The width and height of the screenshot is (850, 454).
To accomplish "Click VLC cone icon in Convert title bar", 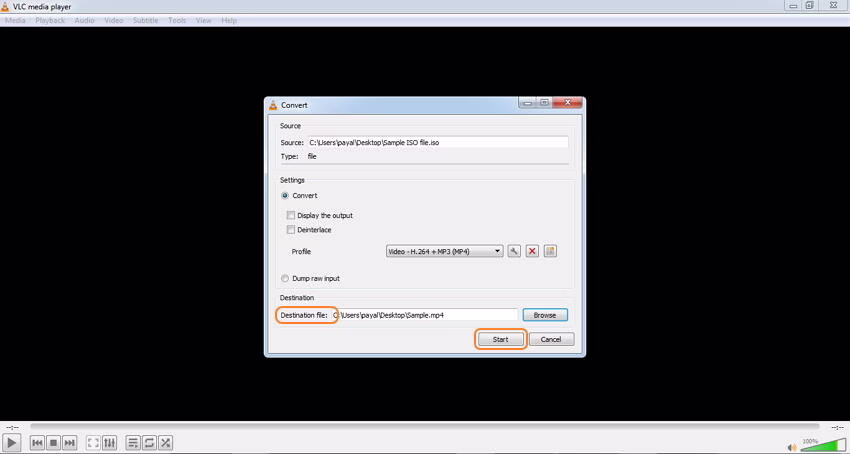I will coord(273,105).
